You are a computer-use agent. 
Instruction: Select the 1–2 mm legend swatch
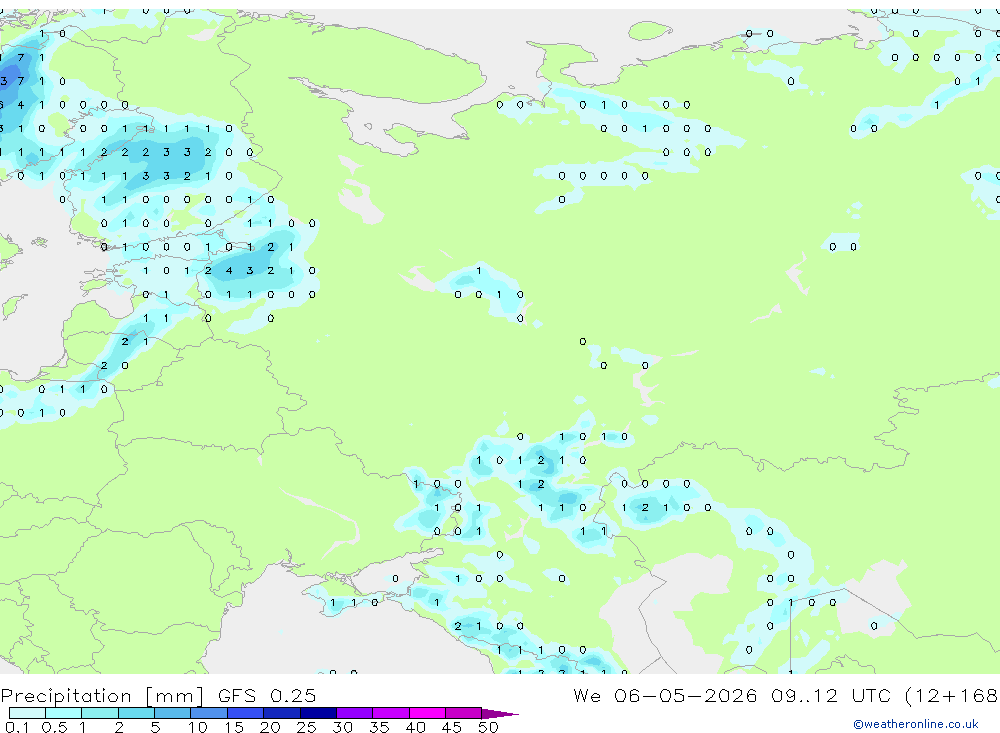pos(100,713)
